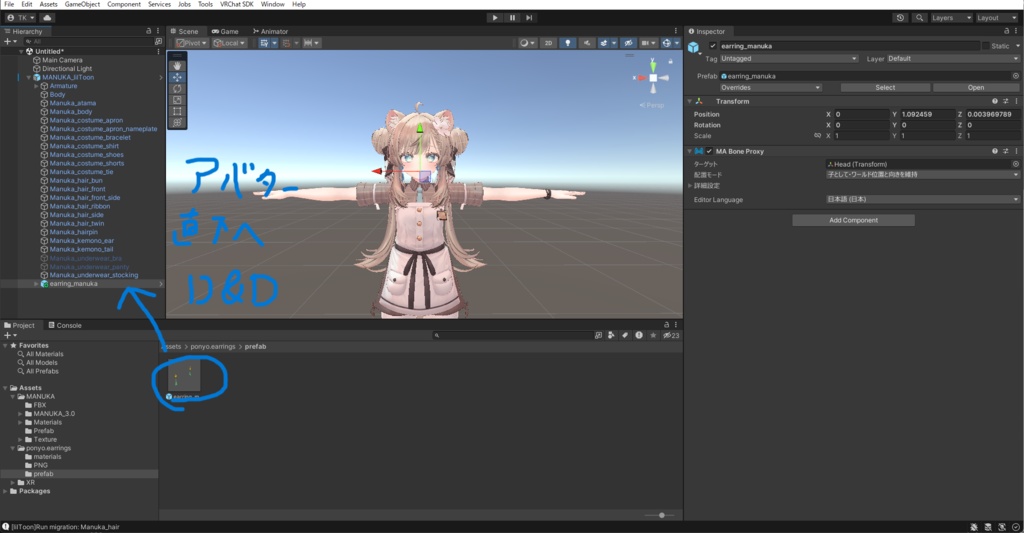Open Project search by label icon
This screenshot has width=1024, height=533.
pyautogui.click(x=625, y=335)
